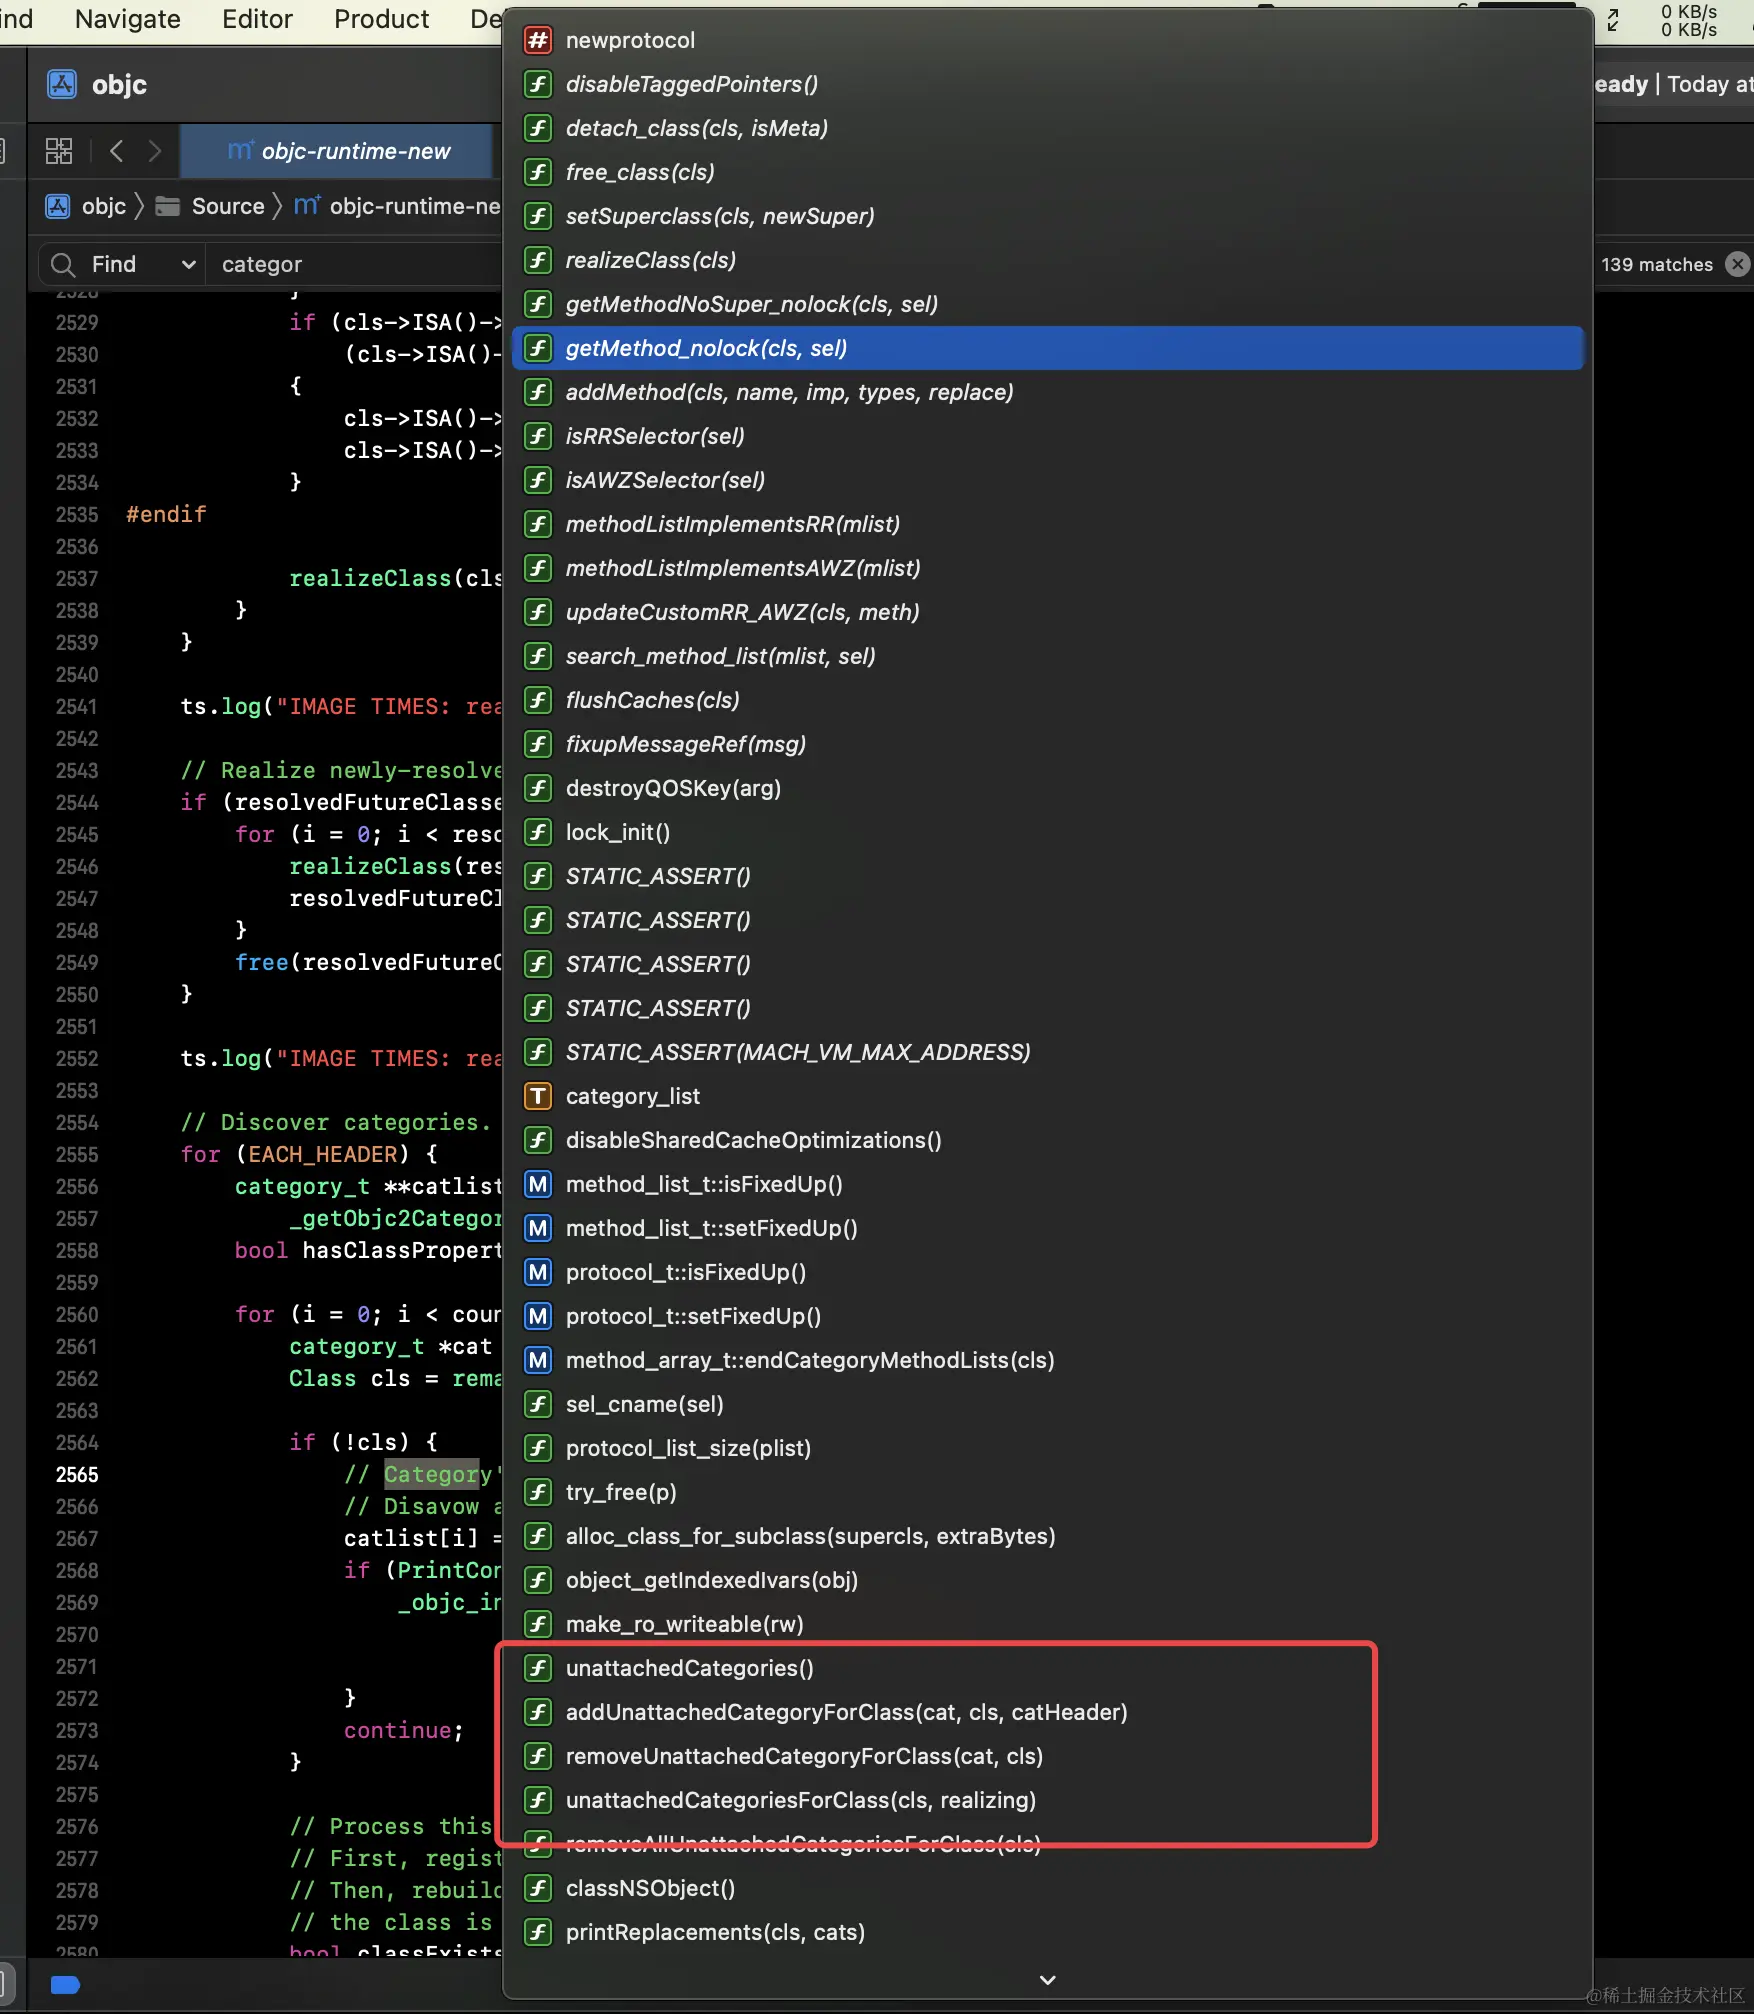Select disableSharedCacheOptimizations() entry
The image size is (1754, 2014).
pyautogui.click(x=1048, y=1140)
